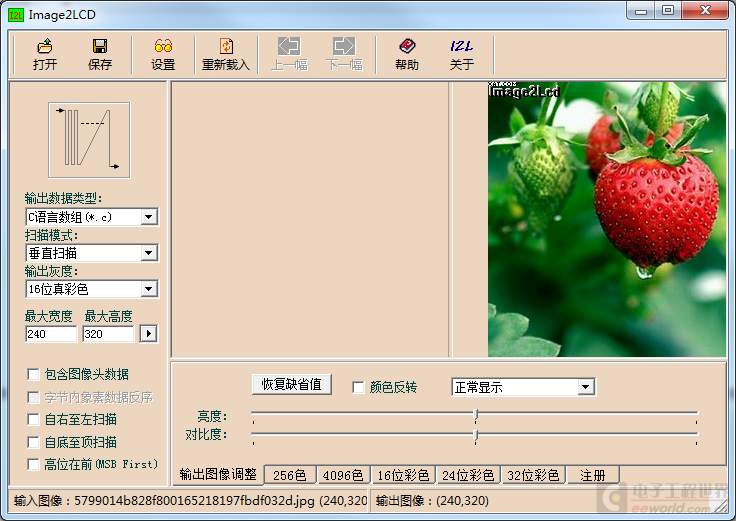Screen dimensions: 736x521
Task: Minimize the Image2LCD window
Action: point(641,10)
